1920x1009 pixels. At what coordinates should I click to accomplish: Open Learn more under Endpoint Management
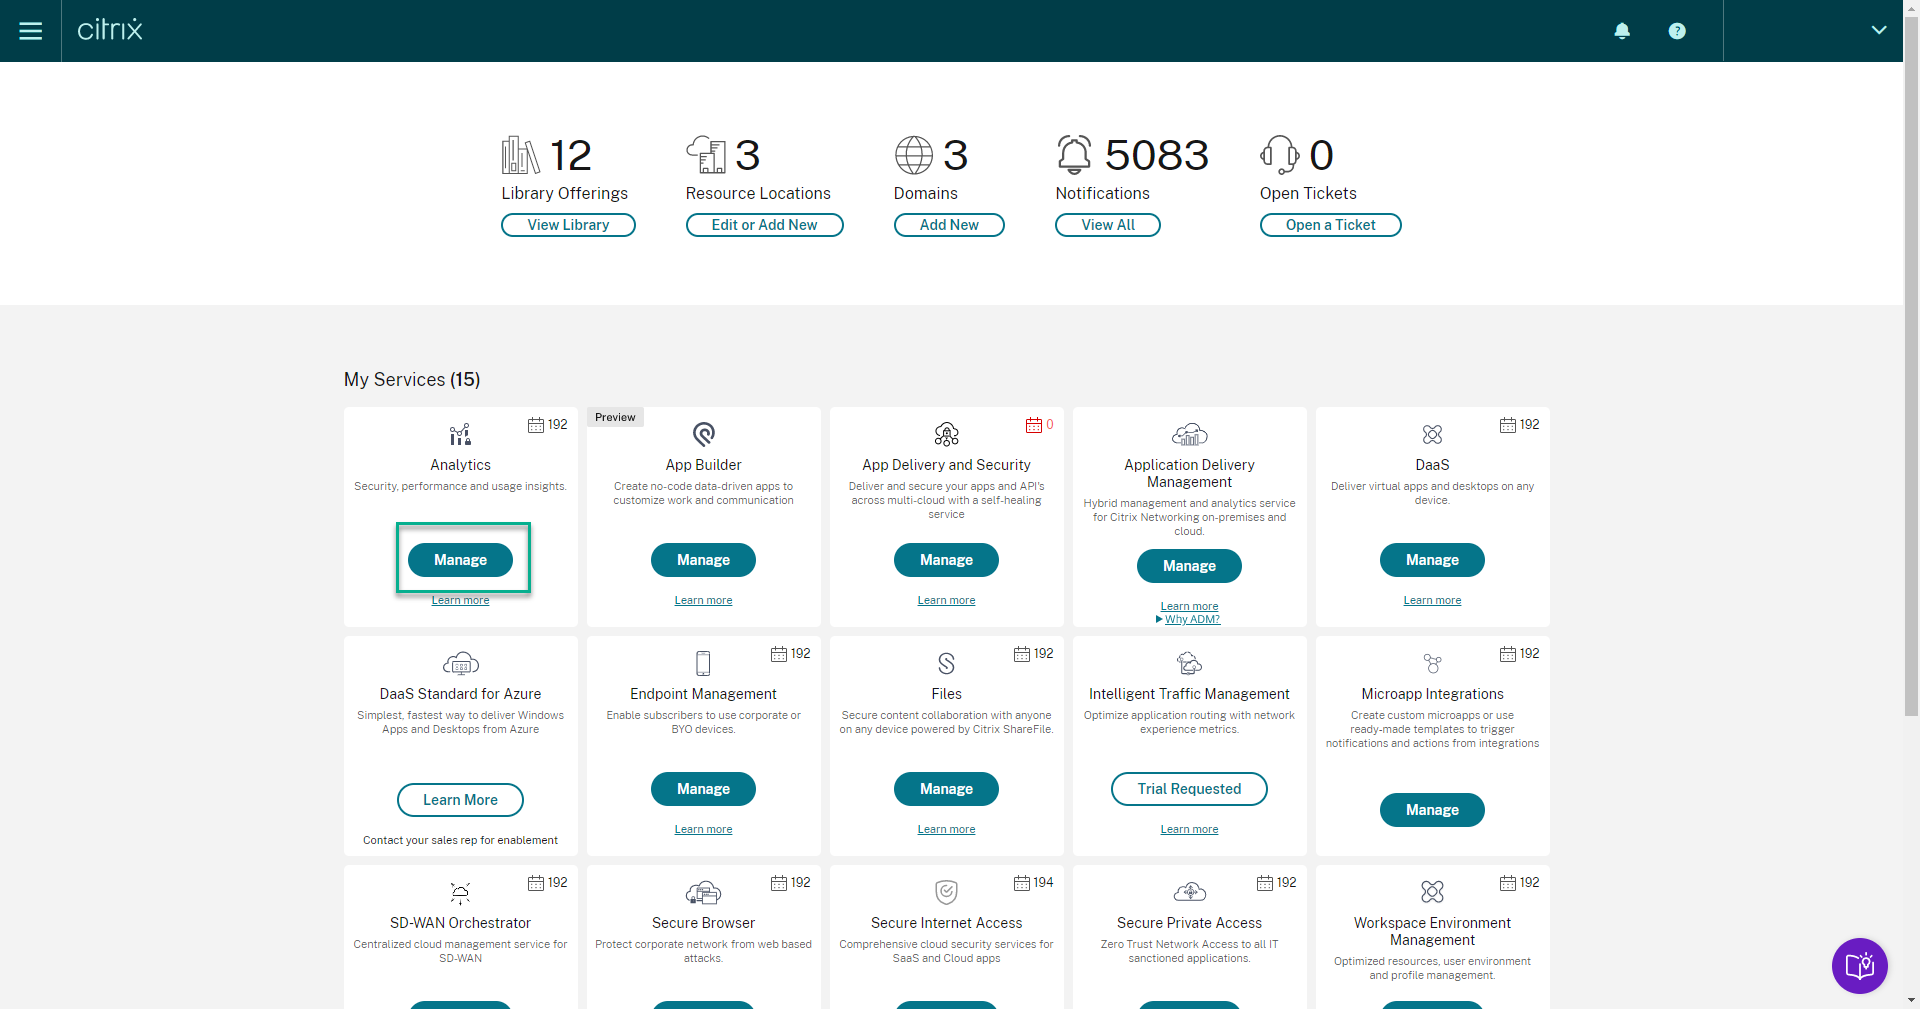pyautogui.click(x=704, y=829)
